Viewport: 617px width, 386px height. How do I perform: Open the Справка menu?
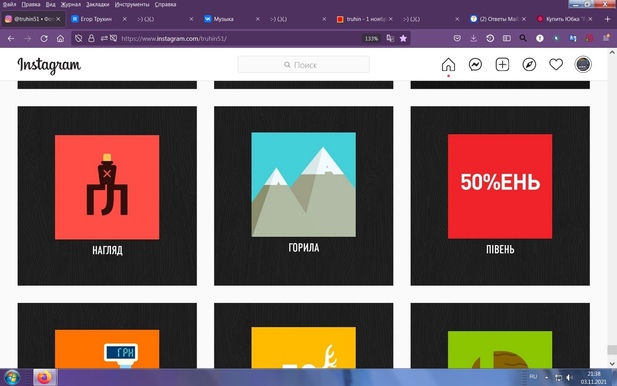click(x=165, y=4)
